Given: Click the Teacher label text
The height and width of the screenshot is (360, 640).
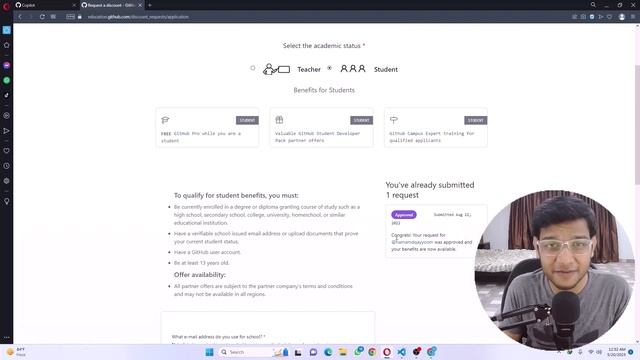Looking at the screenshot, I should pos(309,69).
